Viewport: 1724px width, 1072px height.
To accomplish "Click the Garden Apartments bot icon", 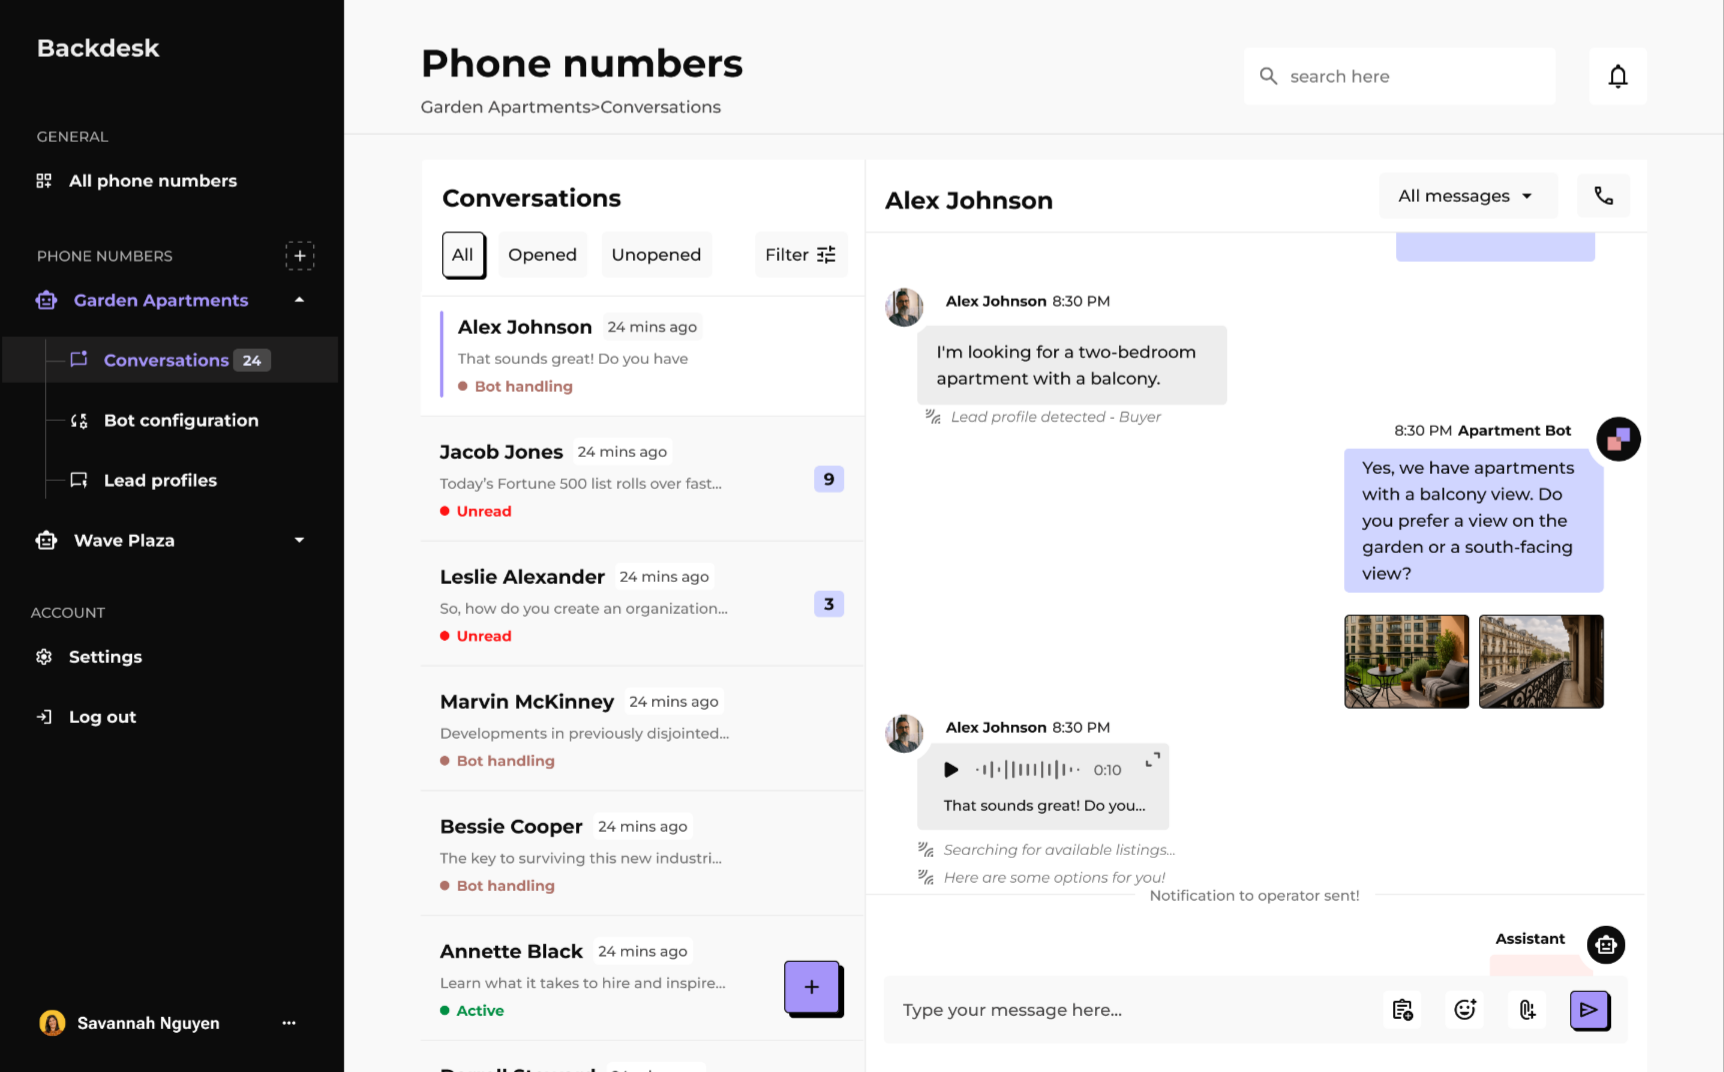I will pyautogui.click(x=46, y=300).
